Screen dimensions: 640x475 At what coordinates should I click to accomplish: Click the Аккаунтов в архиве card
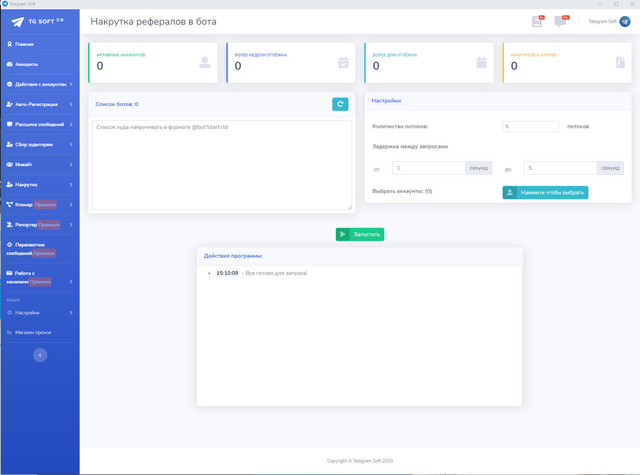click(x=567, y=62)
